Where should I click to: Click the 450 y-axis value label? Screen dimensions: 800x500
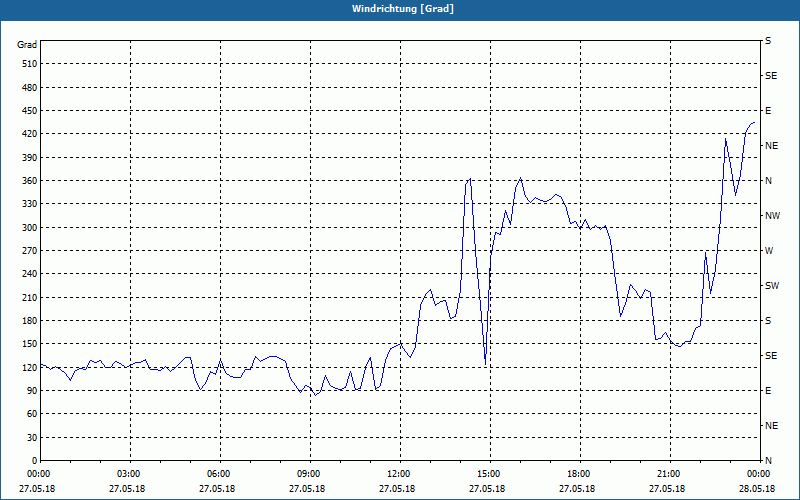point(27,111)
